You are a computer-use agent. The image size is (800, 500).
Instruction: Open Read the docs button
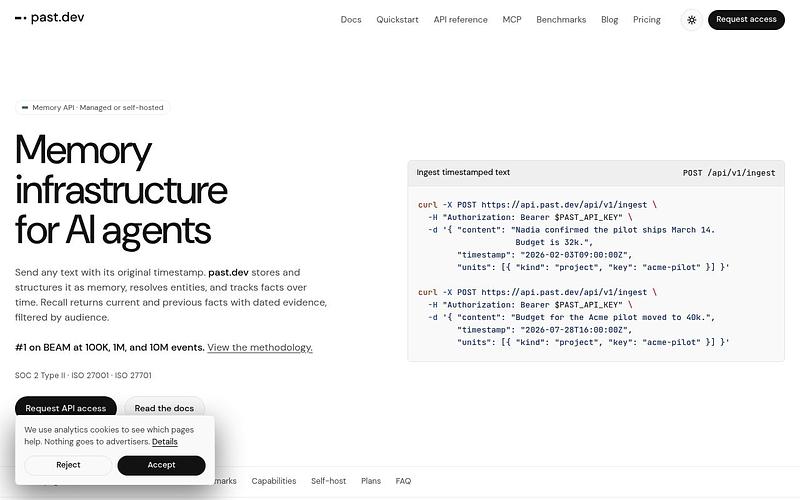coord(164,408)
